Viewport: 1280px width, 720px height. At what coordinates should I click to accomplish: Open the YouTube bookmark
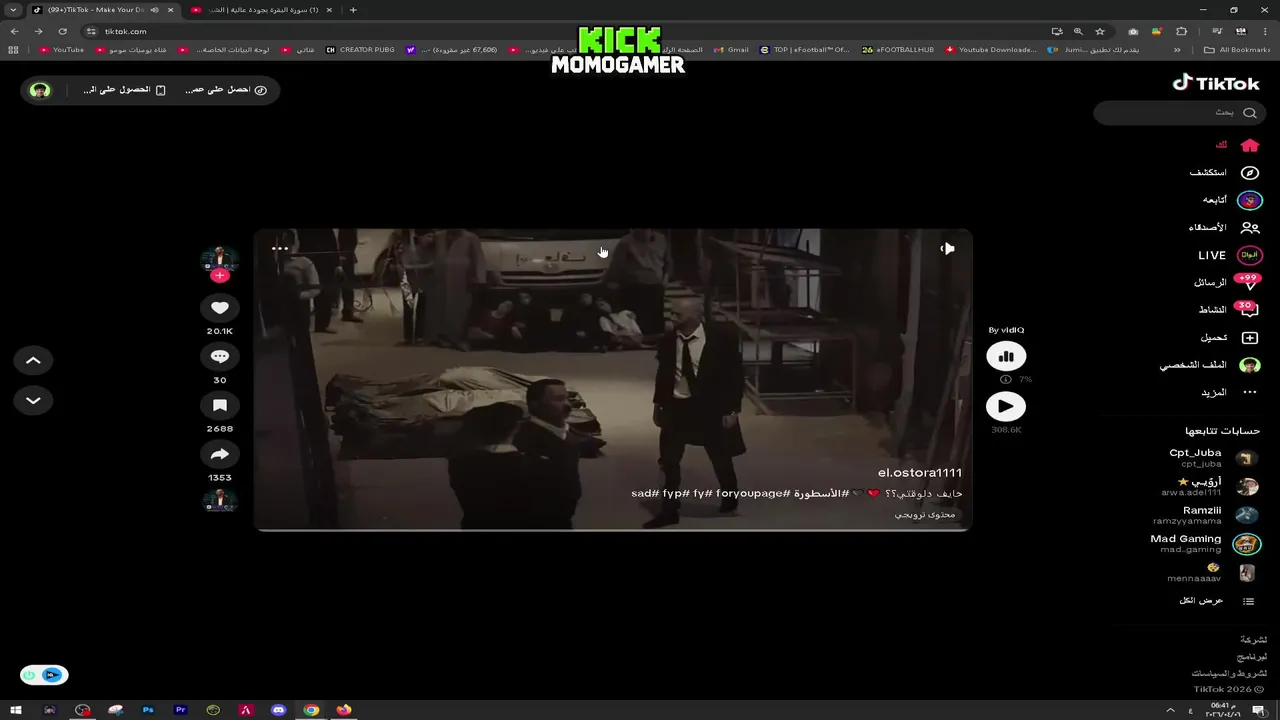point(62,50)
